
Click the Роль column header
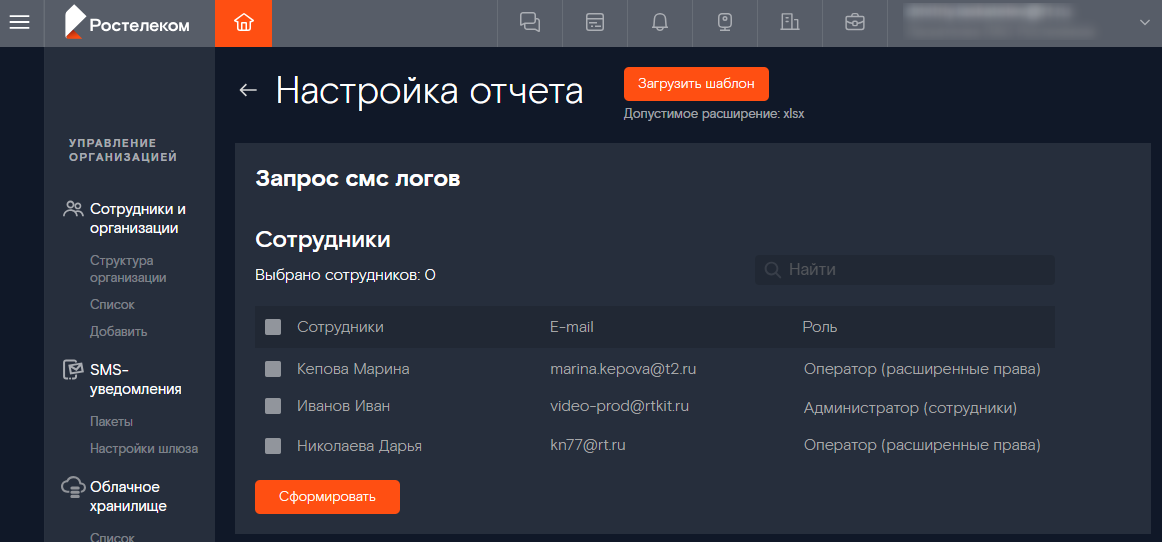[820, 327]
